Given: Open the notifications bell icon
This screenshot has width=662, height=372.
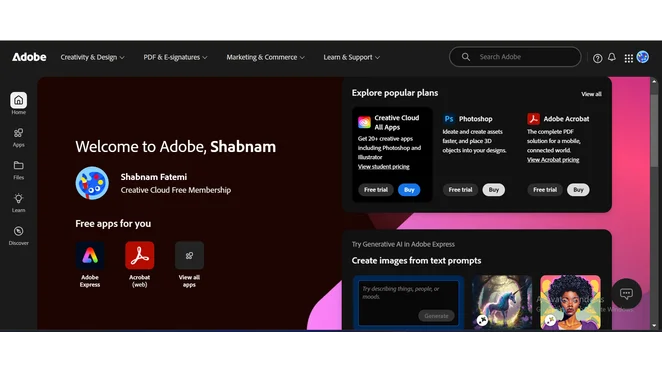Looking at the screenshot, I should (612, 57).
